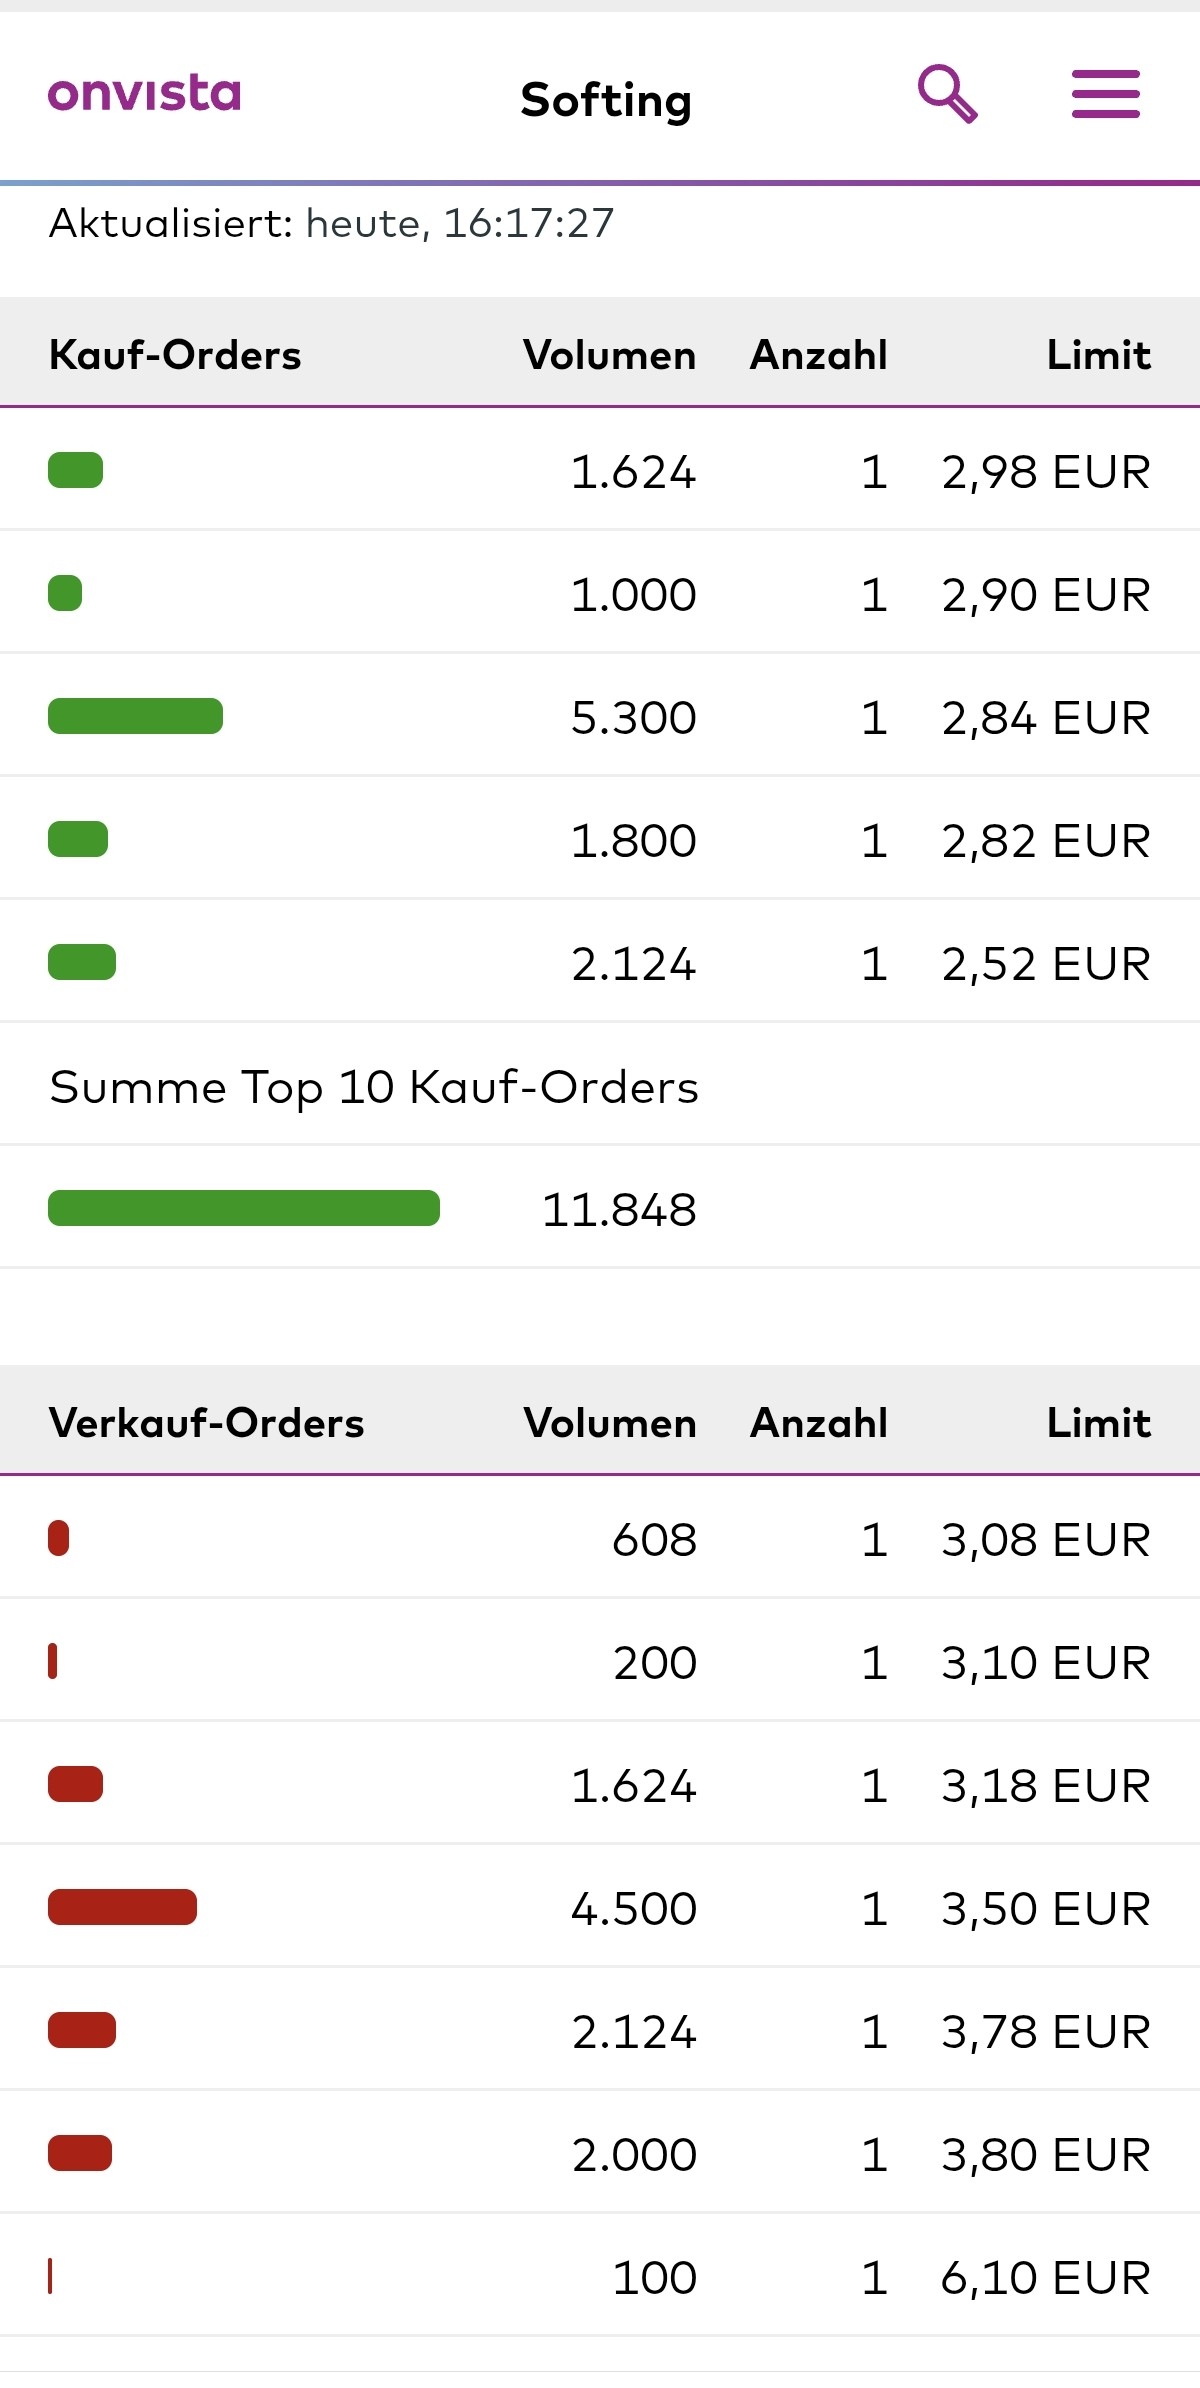Click the Summe Top 10 Kauf-Orders label

click(x=374, y=1087)
